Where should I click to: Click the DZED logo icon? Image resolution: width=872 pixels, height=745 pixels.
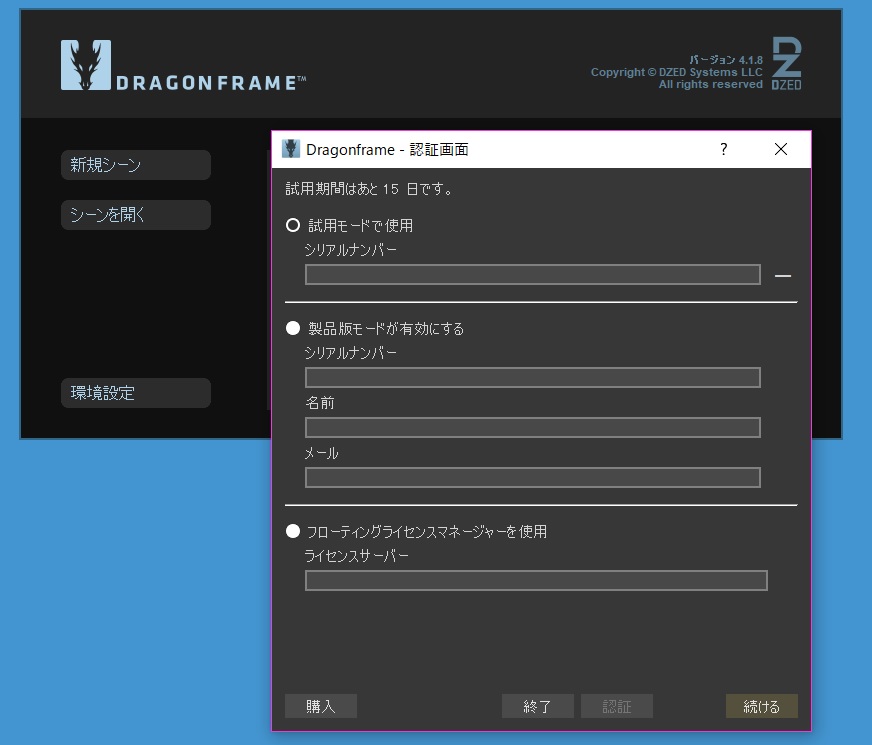point(786,63)
